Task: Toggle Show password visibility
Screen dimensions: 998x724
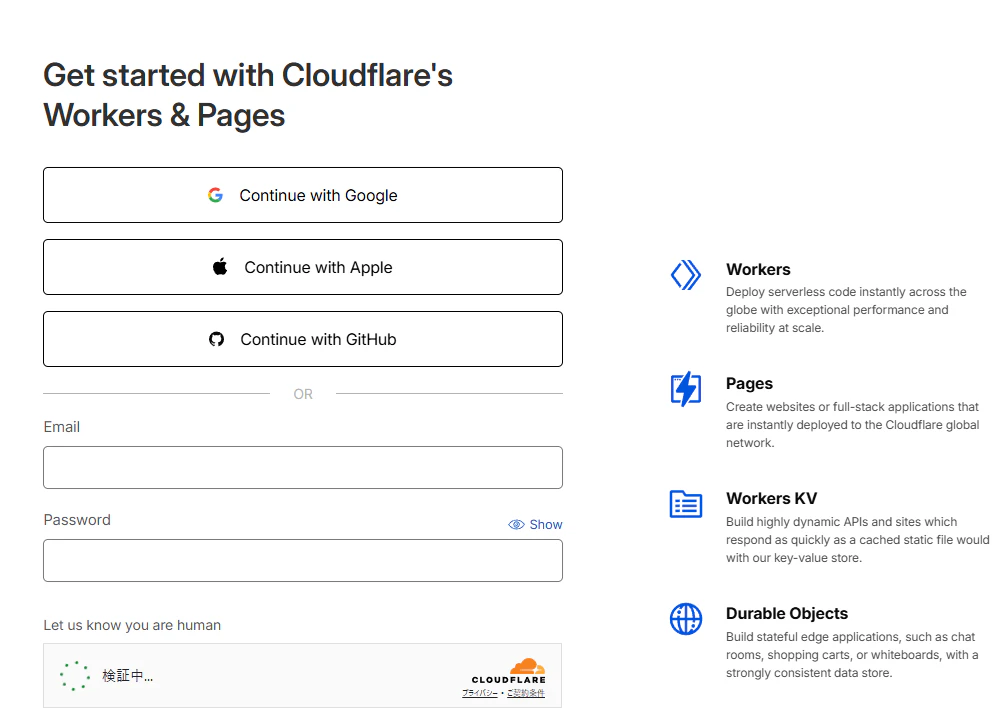Action: (535, 524)
